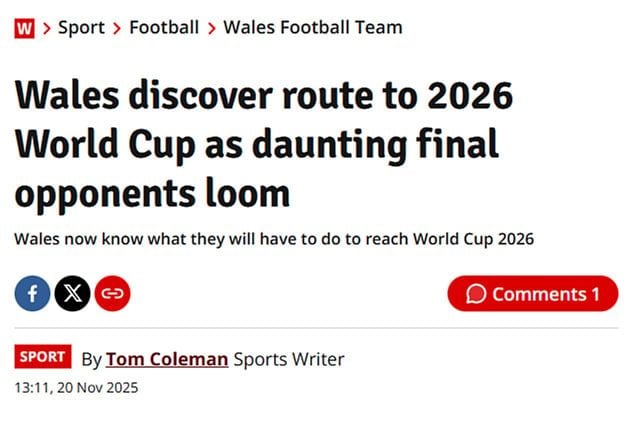Open author Tom Coleman's profile link

[x=167, y=358]
